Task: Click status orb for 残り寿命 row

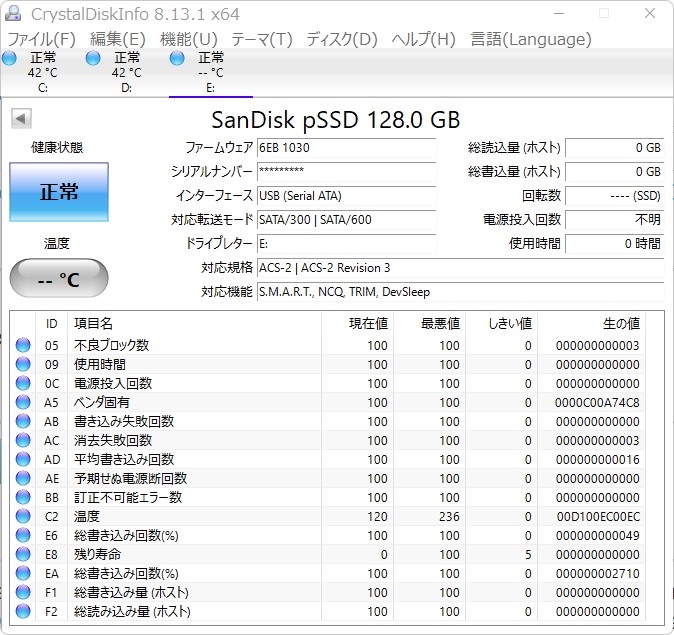Action: pyautogui.click(x=23, y=554)
